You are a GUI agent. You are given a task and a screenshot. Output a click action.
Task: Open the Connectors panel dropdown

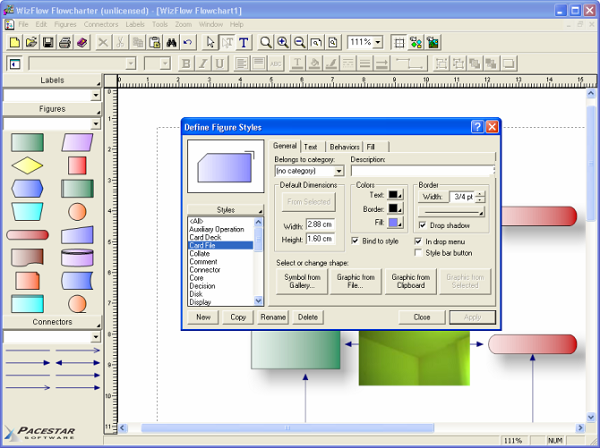click(96, 337)
